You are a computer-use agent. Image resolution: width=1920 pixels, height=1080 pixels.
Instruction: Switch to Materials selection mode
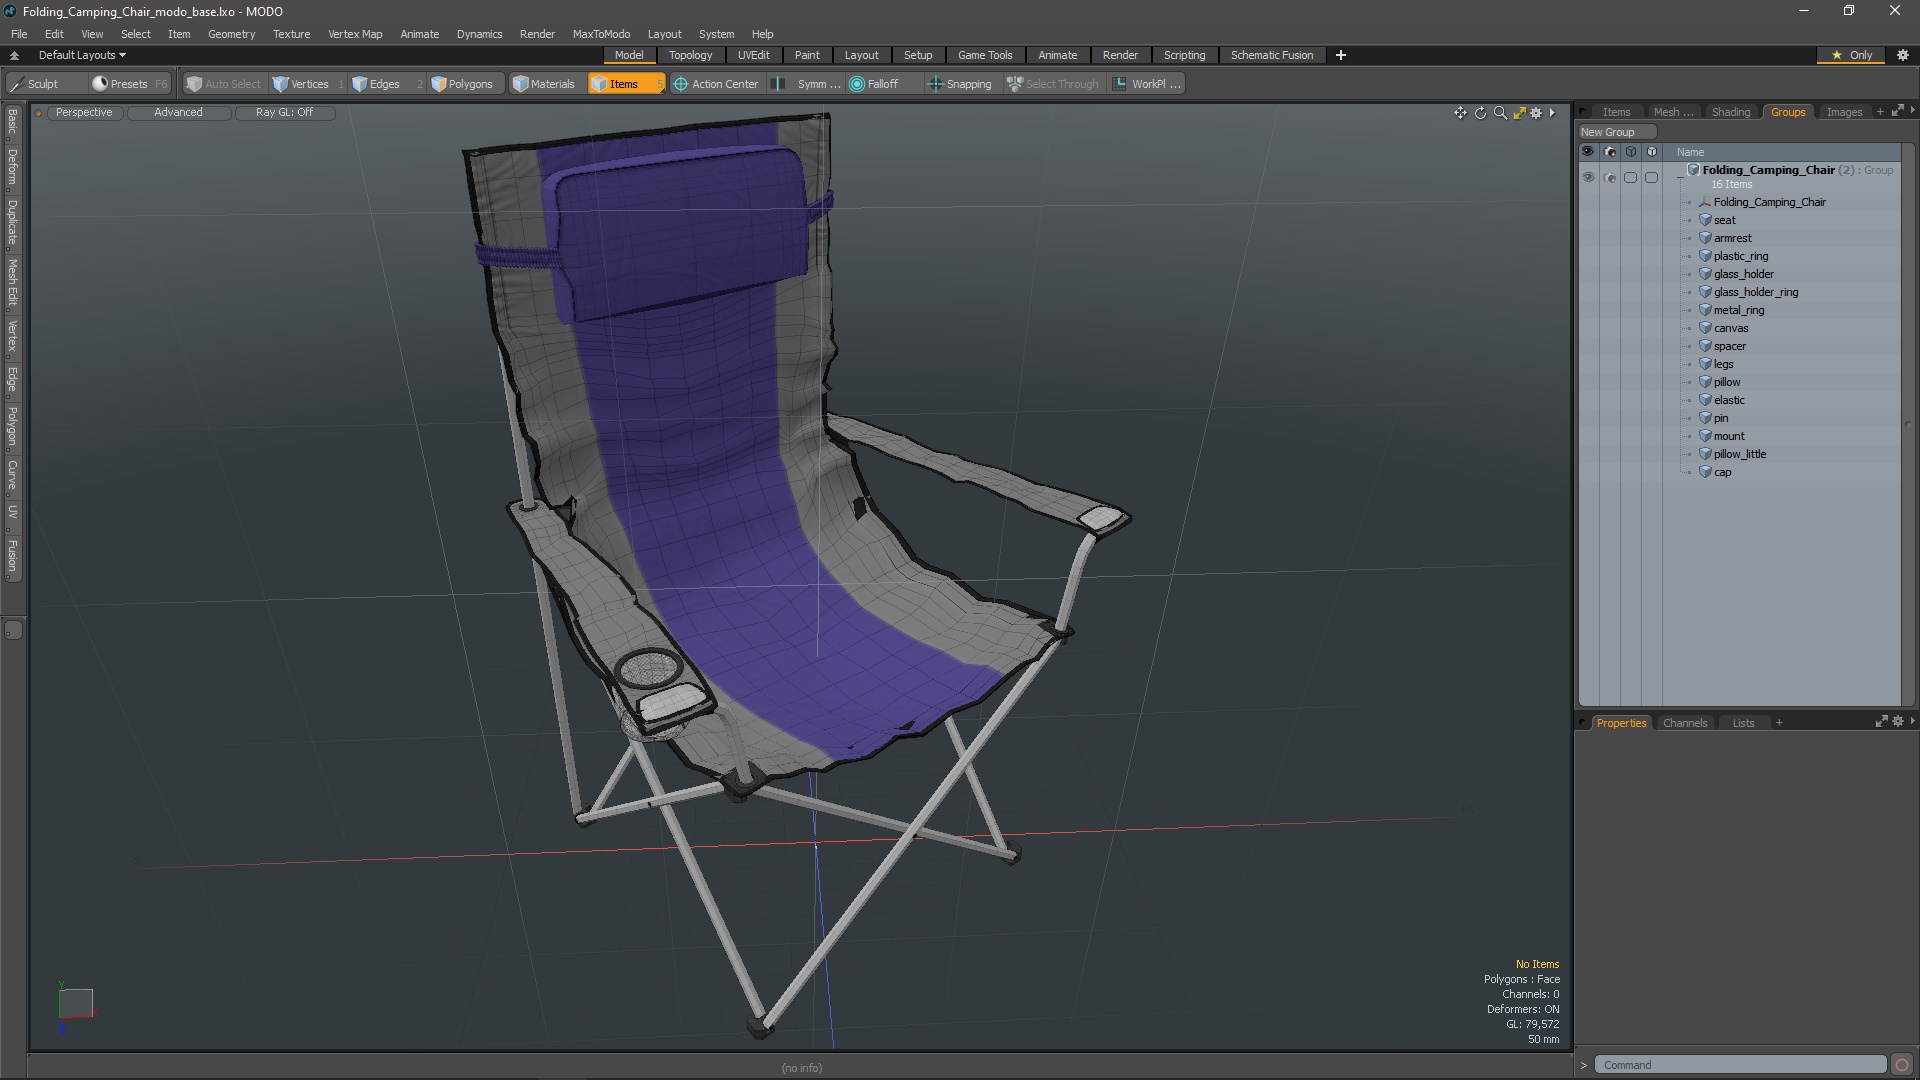coord(544,84)
